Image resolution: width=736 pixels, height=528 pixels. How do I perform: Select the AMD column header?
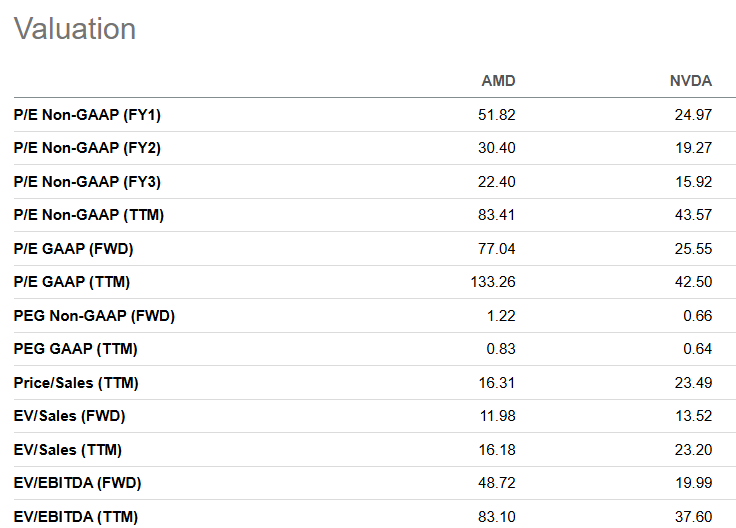[498, 81]
